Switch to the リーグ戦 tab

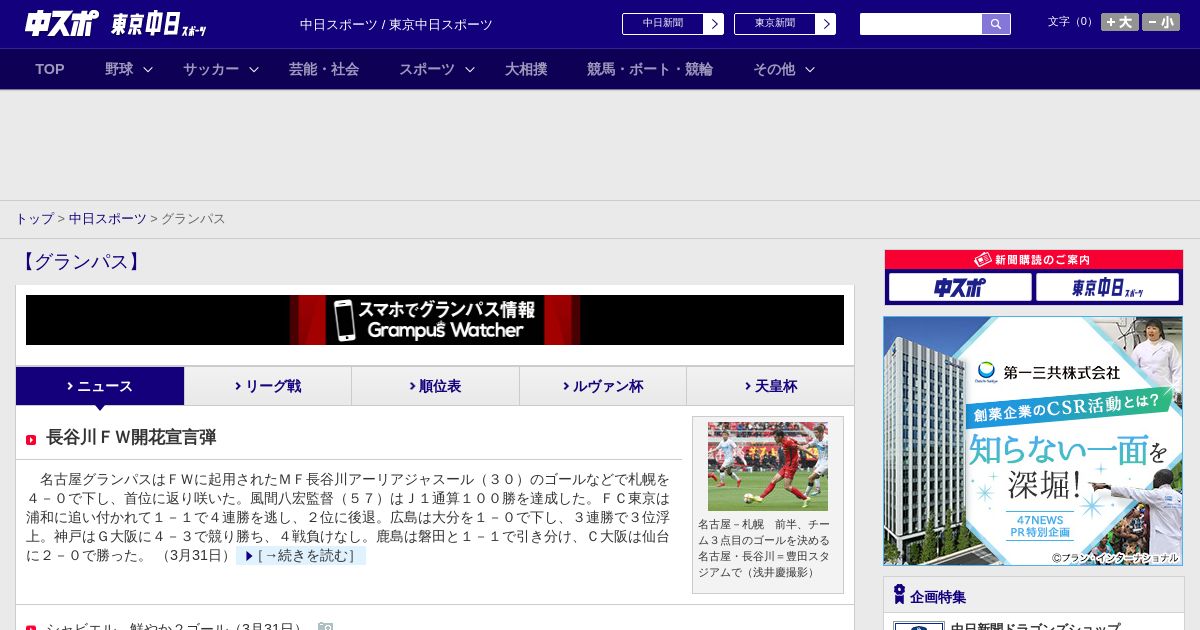click(268, 386)
